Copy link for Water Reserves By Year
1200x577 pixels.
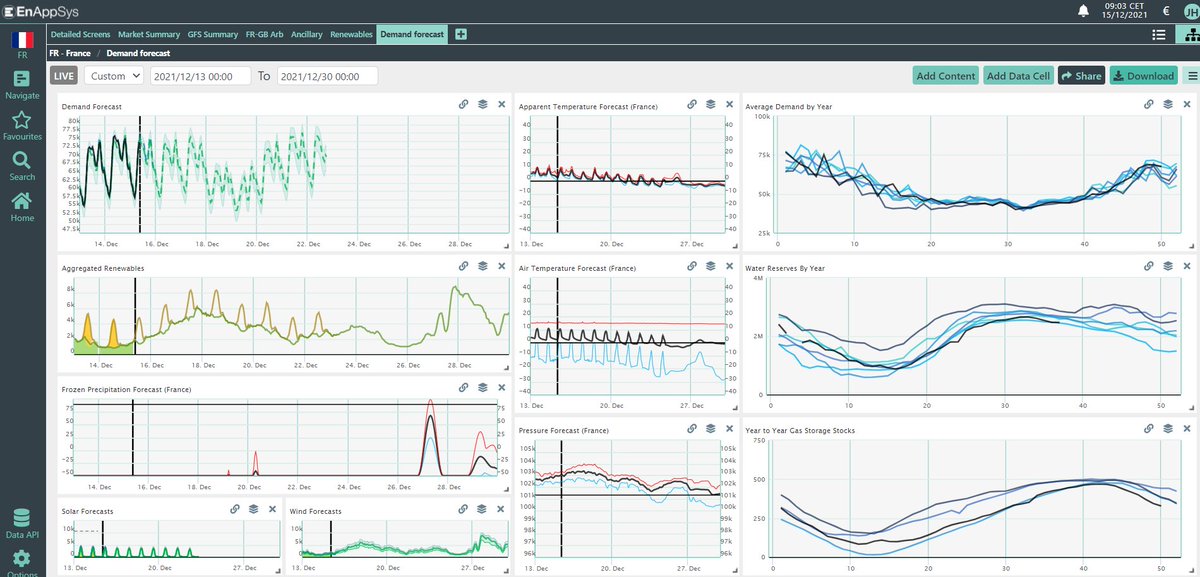click(1150, 266)
